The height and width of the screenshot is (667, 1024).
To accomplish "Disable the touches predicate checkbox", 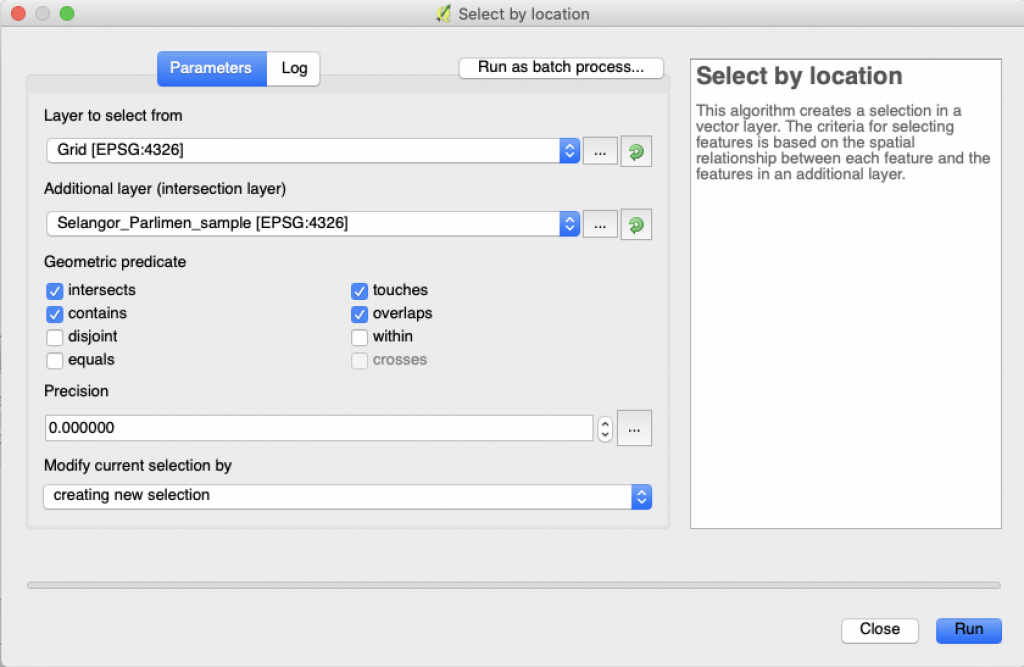I will [360, 291].
